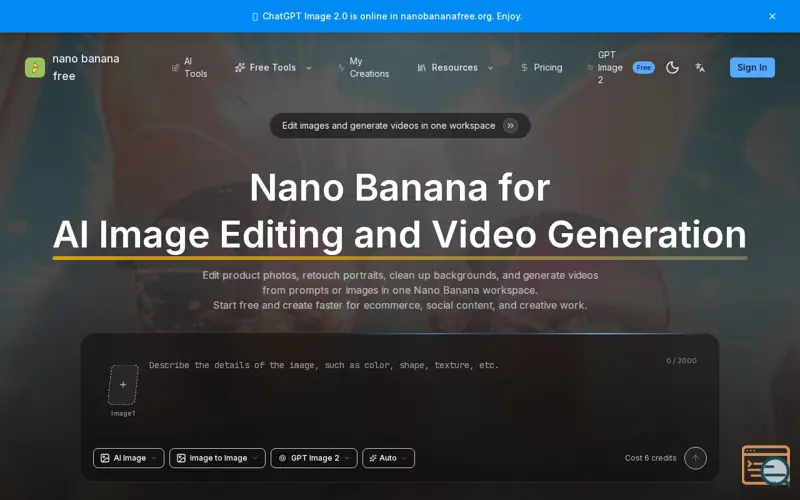800x500 pixels.
Task: Click the banner text about ChatGPT Image 2.0
Action: pos(392,16)
